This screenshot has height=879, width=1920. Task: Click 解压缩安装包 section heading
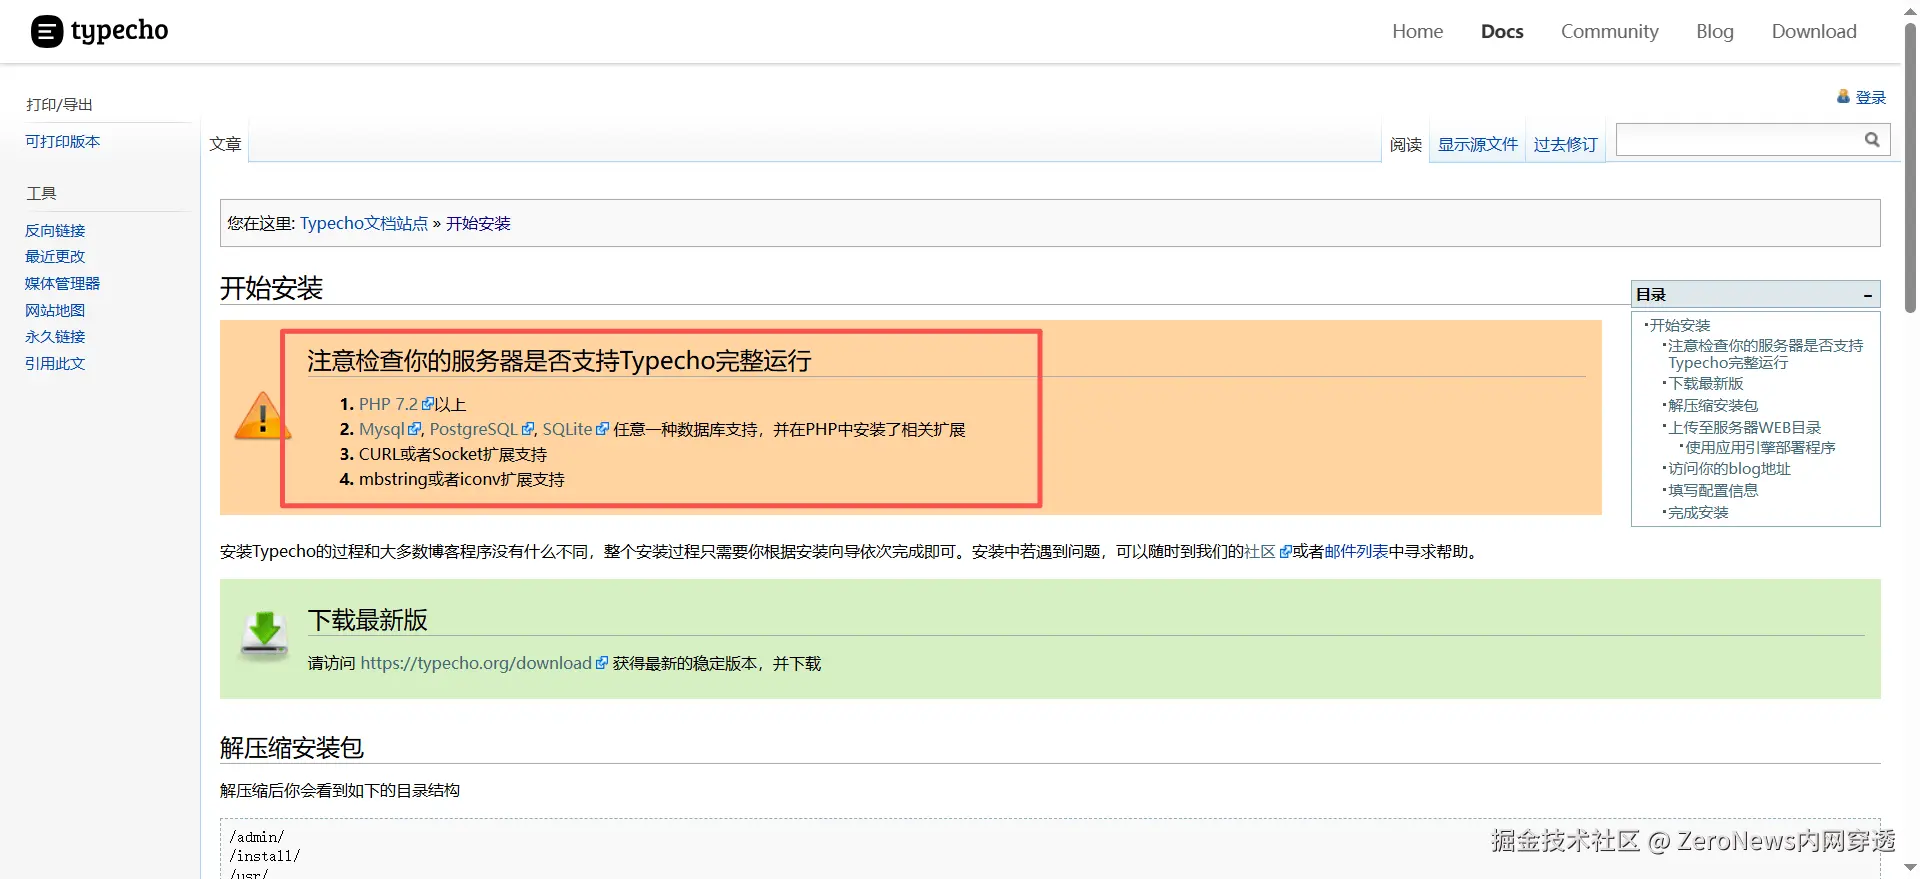click(292, 748)
